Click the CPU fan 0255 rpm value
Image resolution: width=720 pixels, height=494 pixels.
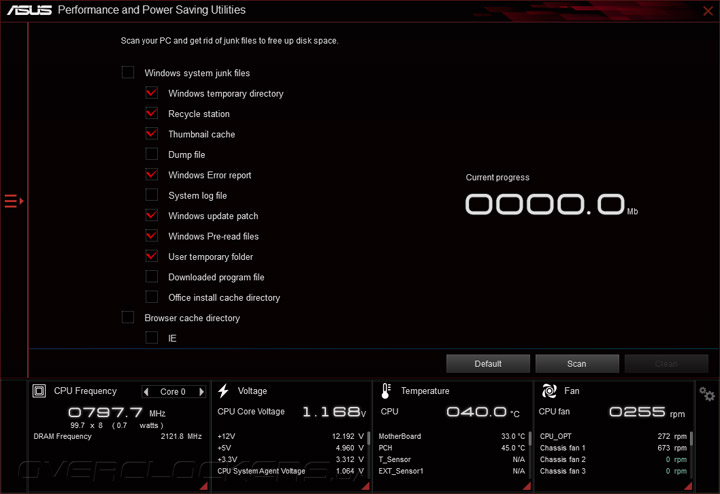647,412
